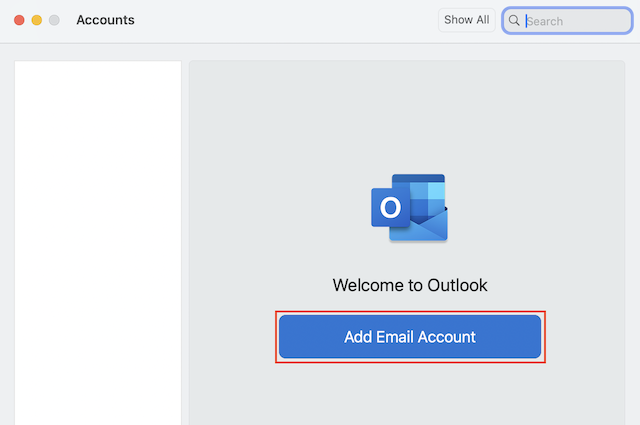Screen dimensions: 640x425
Task: Click the greyed-out zoom window button
Action: point(54,20)
